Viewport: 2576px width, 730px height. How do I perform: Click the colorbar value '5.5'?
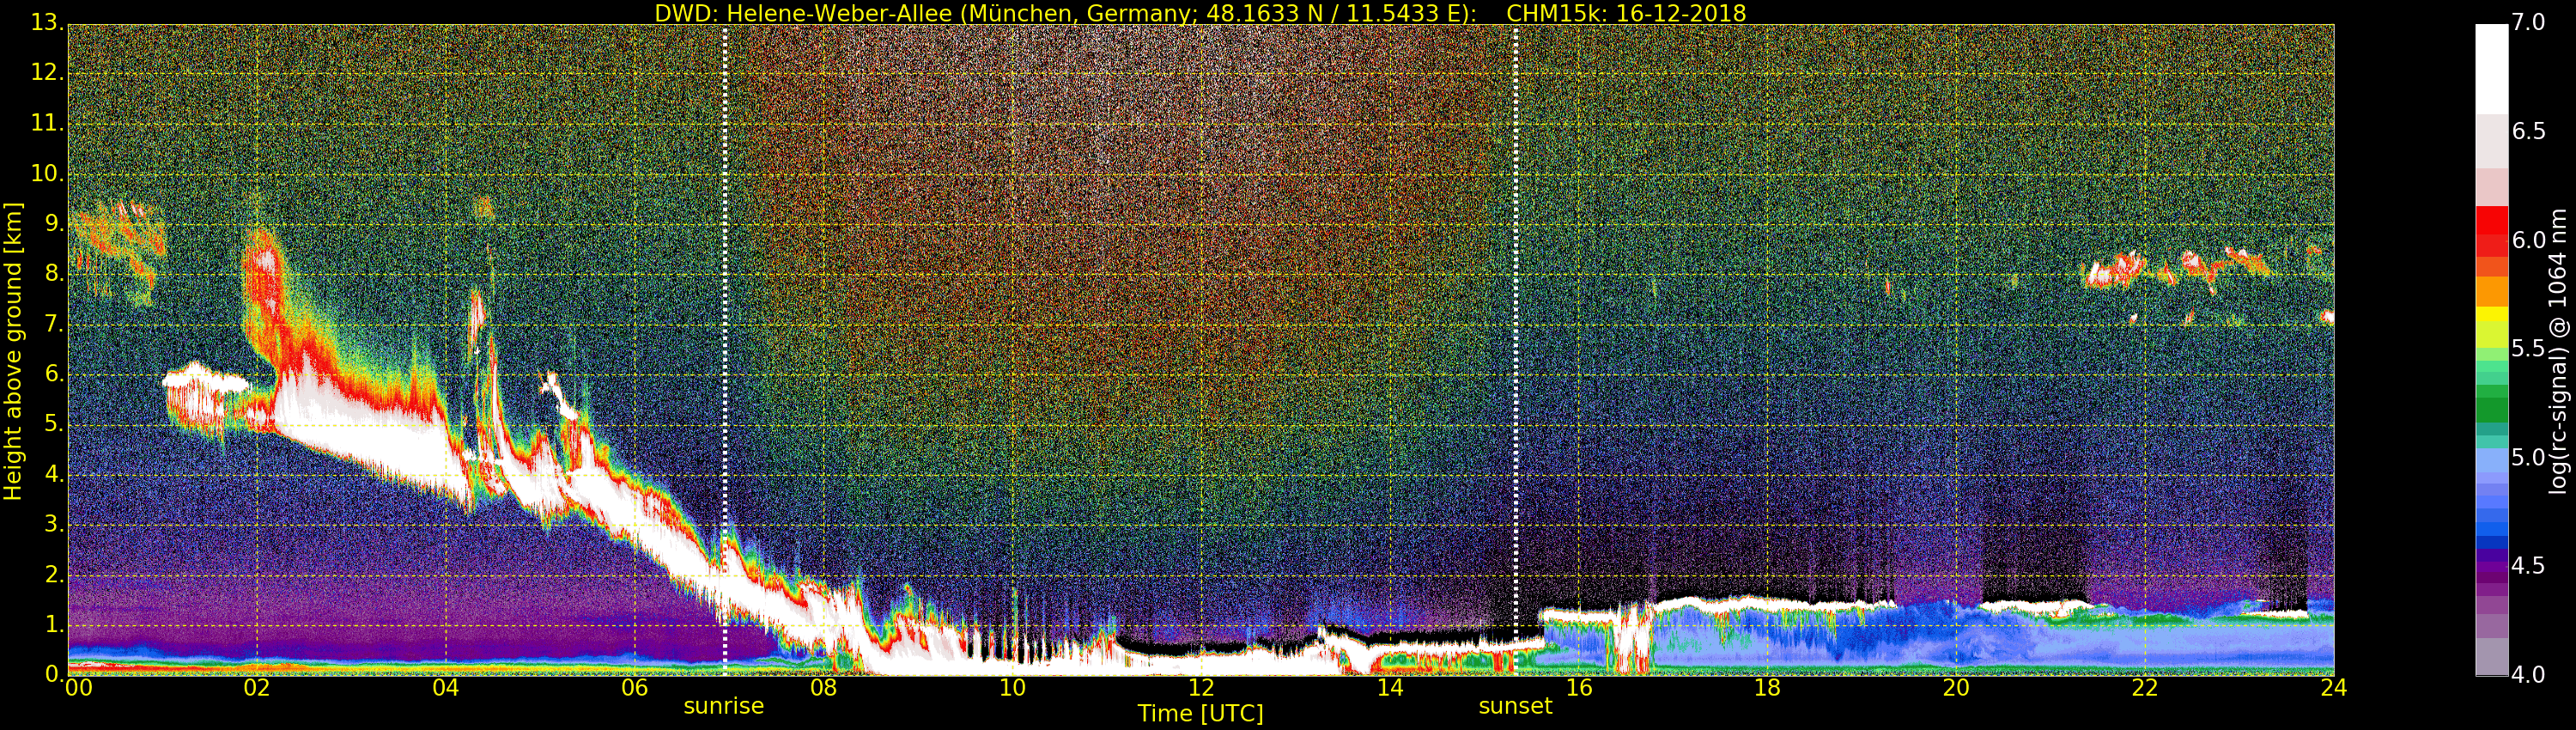[2529, 348]
